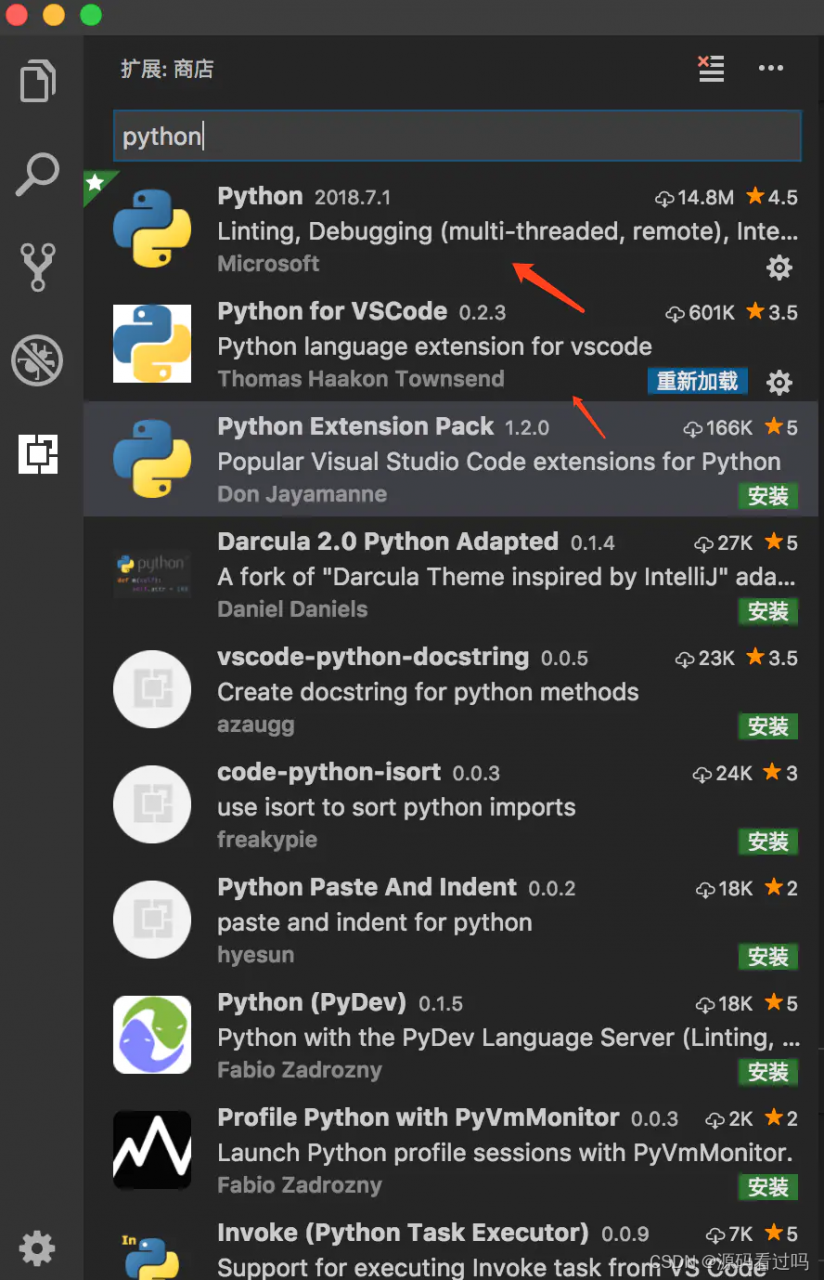Screen dimensions: 824x1280
Task: Open the gear menu for Microsoft's Python extension
Action: click(779, 267)
